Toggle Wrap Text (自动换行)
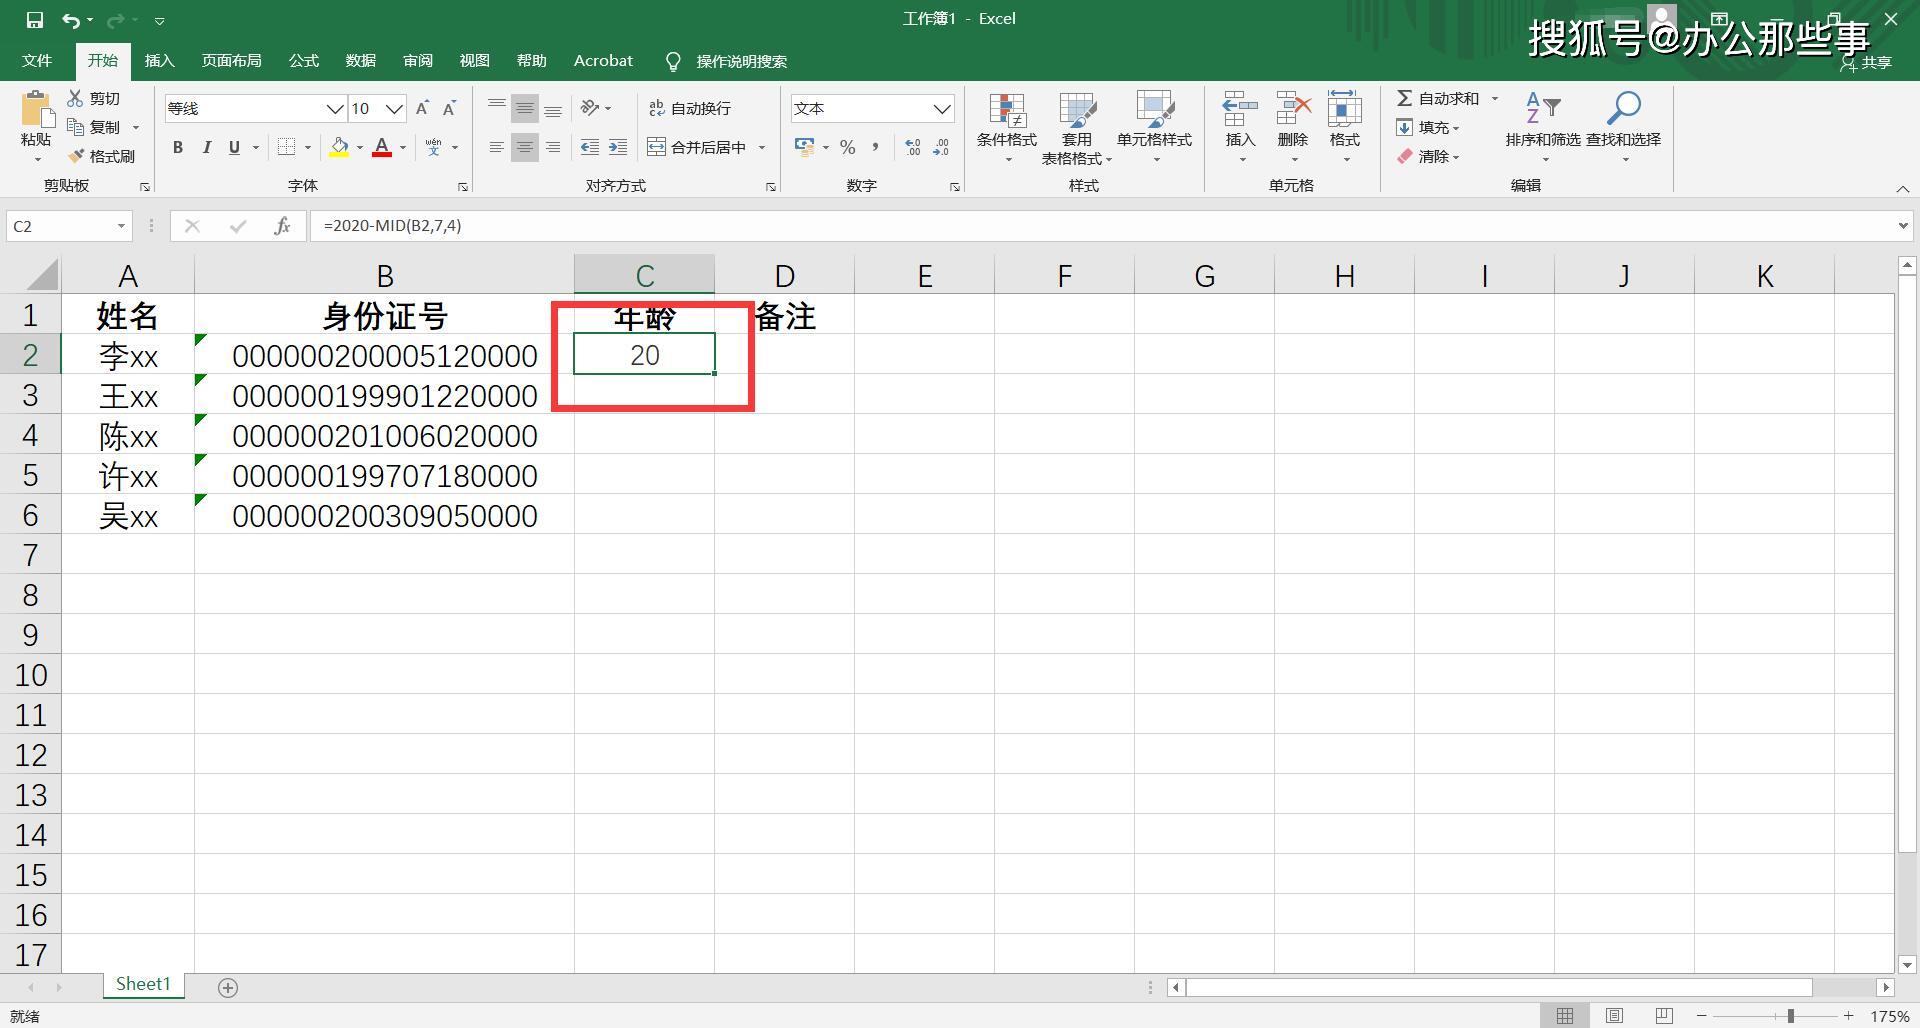Image resolution: width=1920 pixels, height=1028 pixels. pos(689,108)
